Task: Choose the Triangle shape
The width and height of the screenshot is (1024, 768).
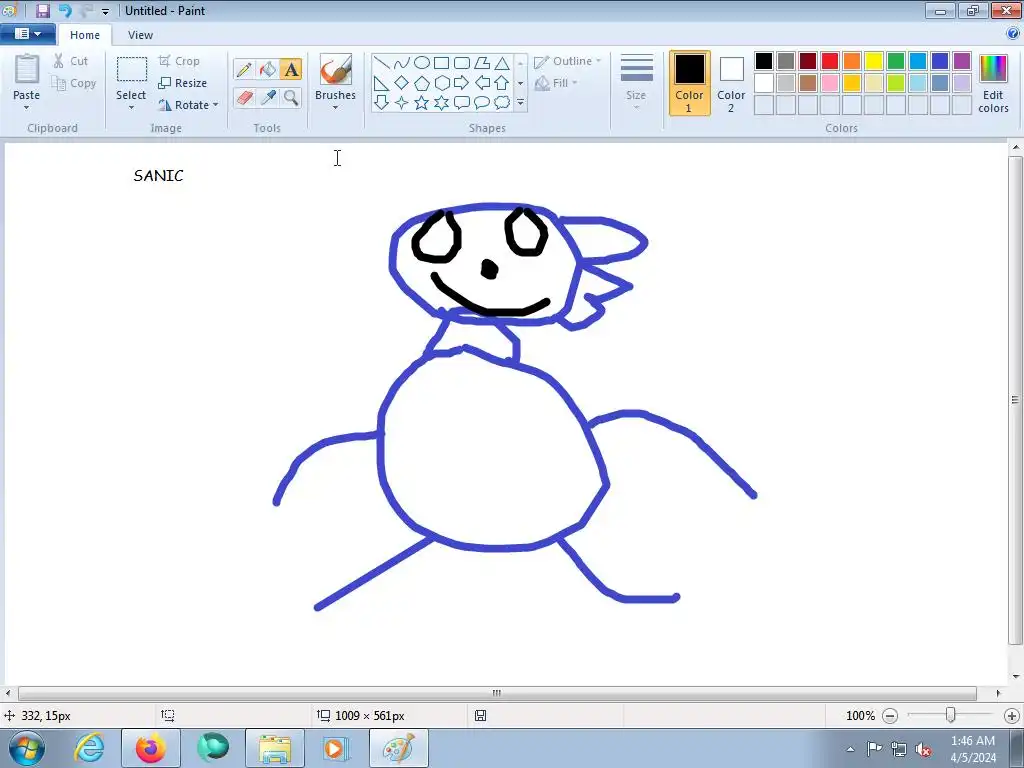Action: 502,63
